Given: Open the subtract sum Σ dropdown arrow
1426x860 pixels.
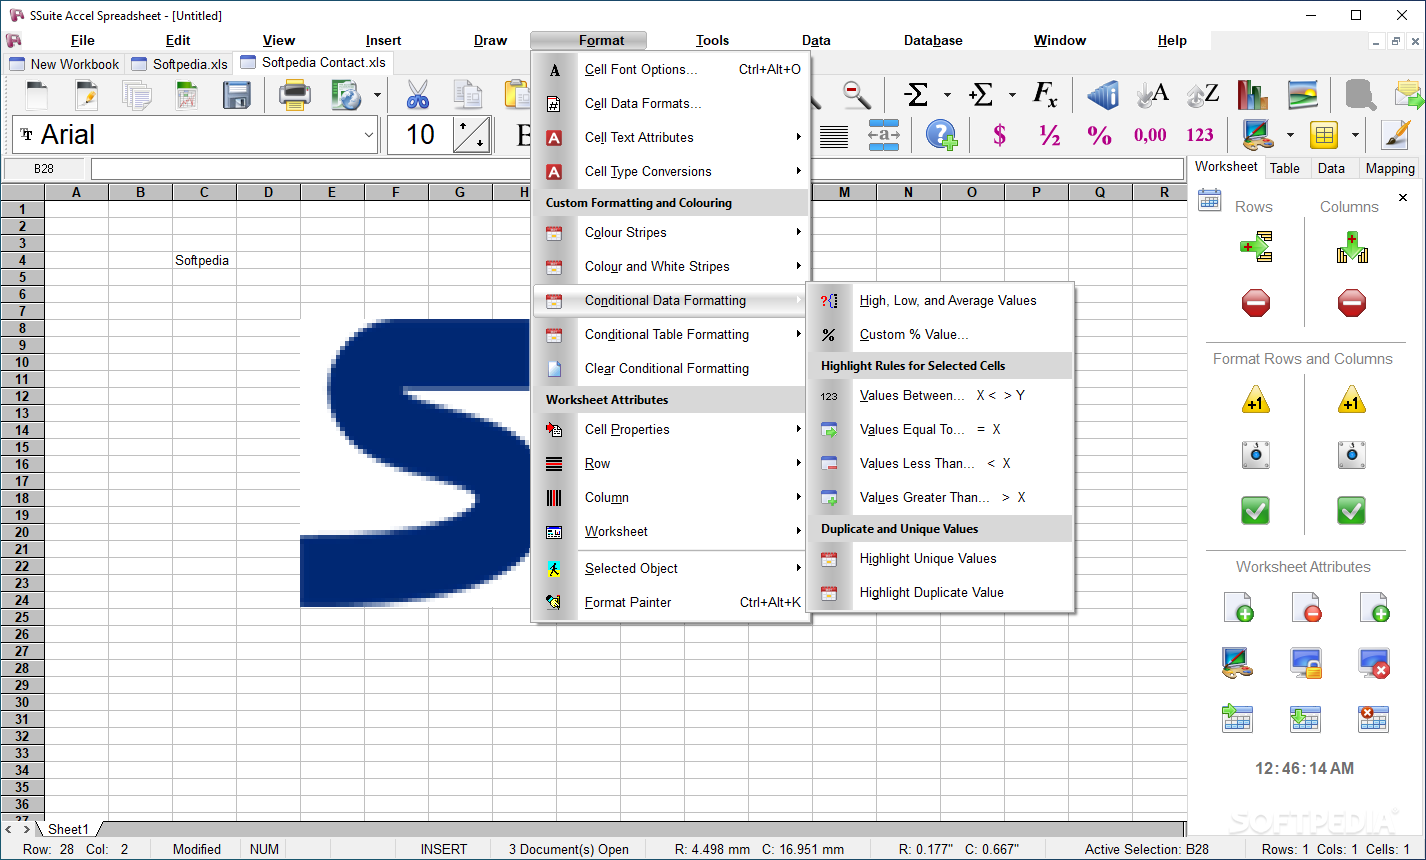Looking at the screenshot, I should (x=946, y=96).
